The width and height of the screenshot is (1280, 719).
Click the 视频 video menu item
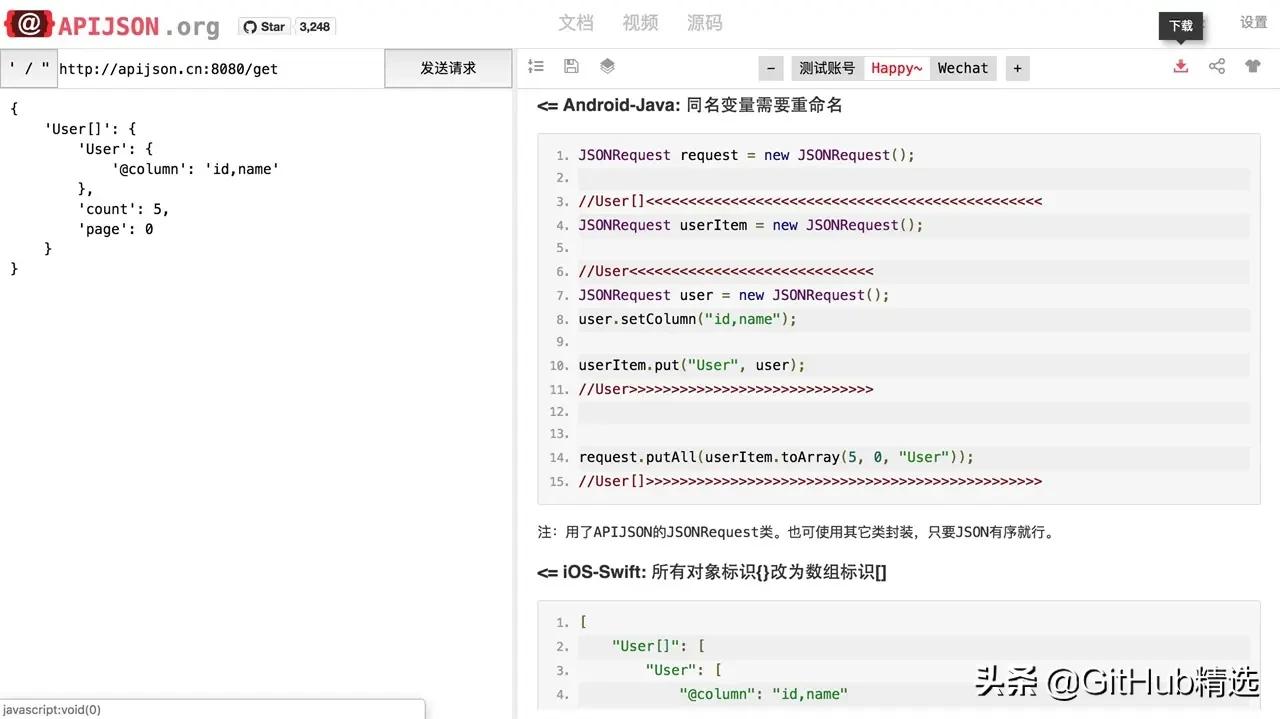pos(640,22)
